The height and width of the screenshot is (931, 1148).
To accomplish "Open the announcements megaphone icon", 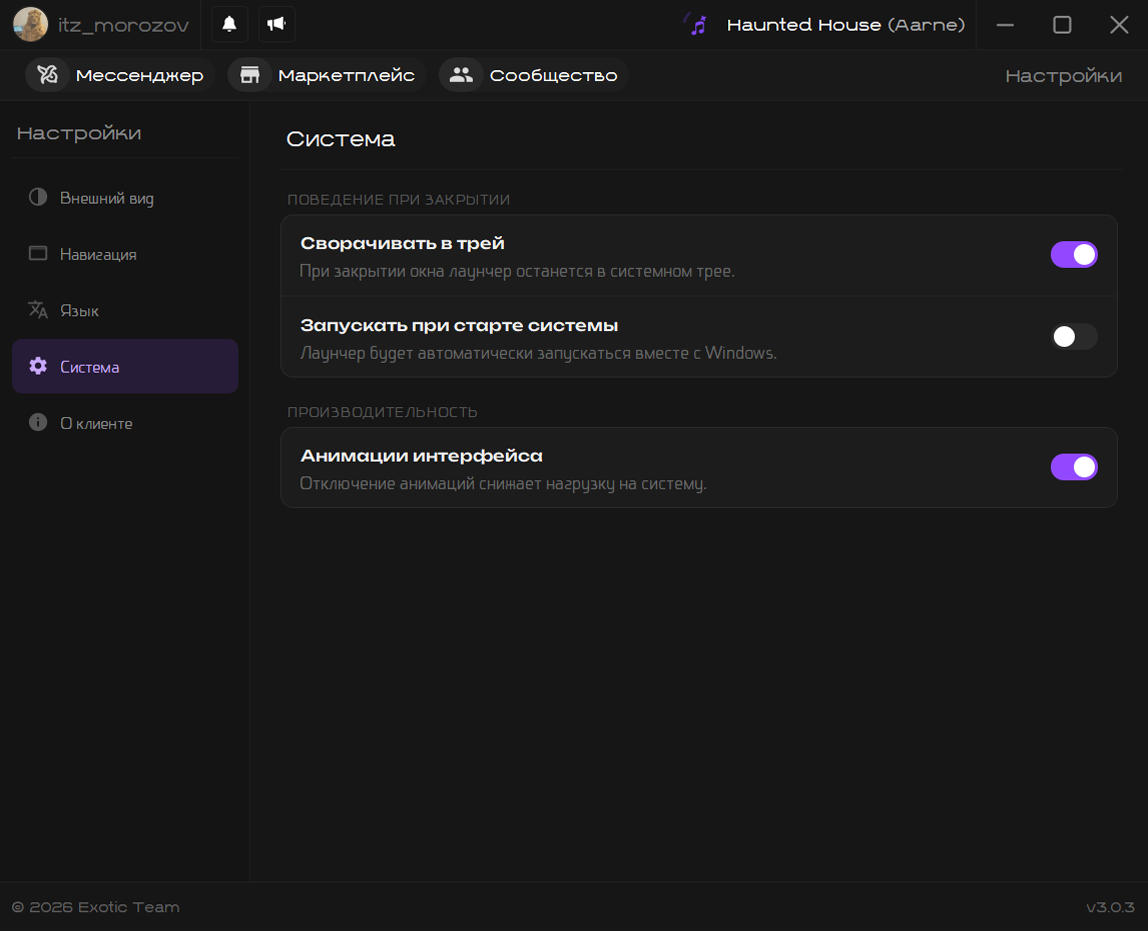I will coord(276,24).
